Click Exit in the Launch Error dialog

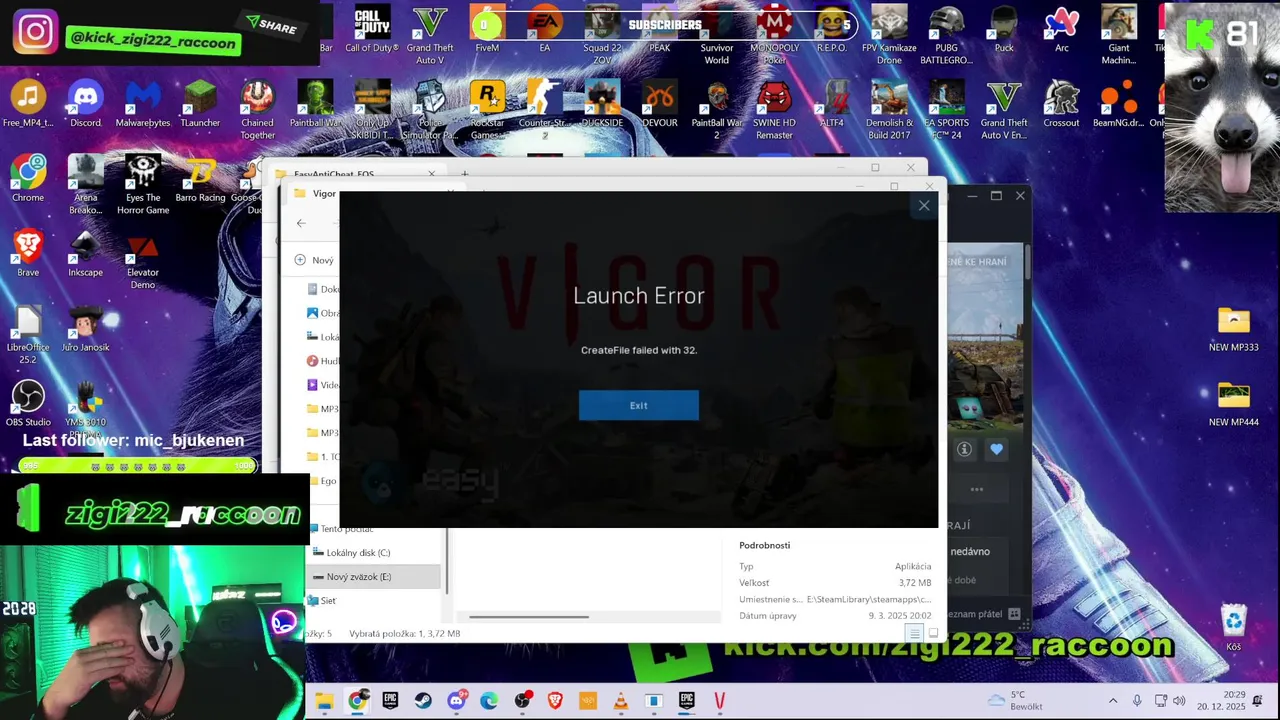tap(638, 405)
